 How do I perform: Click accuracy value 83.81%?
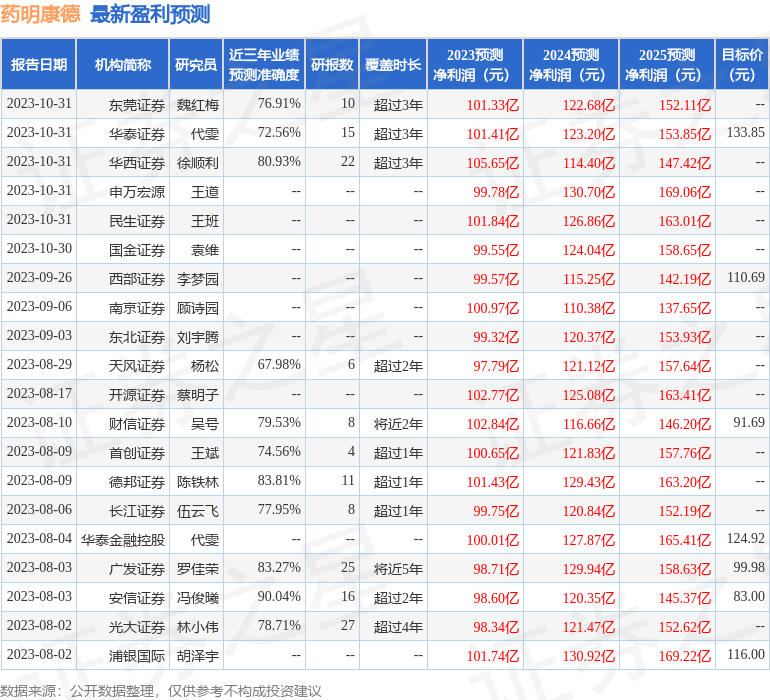[279, 480]
